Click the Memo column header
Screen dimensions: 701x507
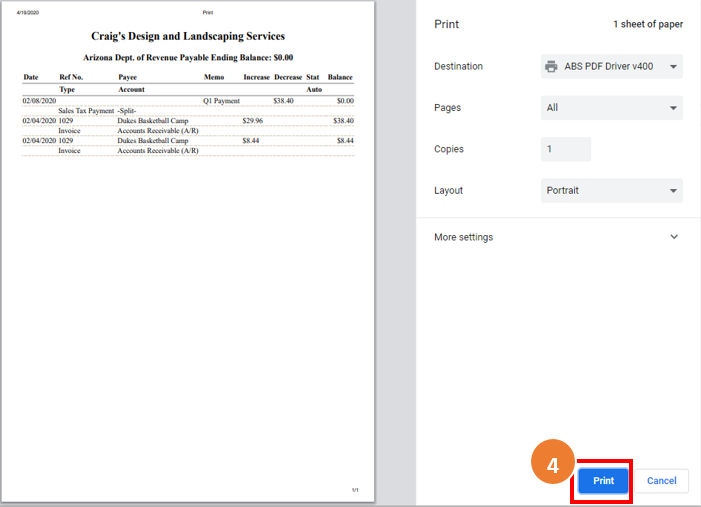(214, 77)
